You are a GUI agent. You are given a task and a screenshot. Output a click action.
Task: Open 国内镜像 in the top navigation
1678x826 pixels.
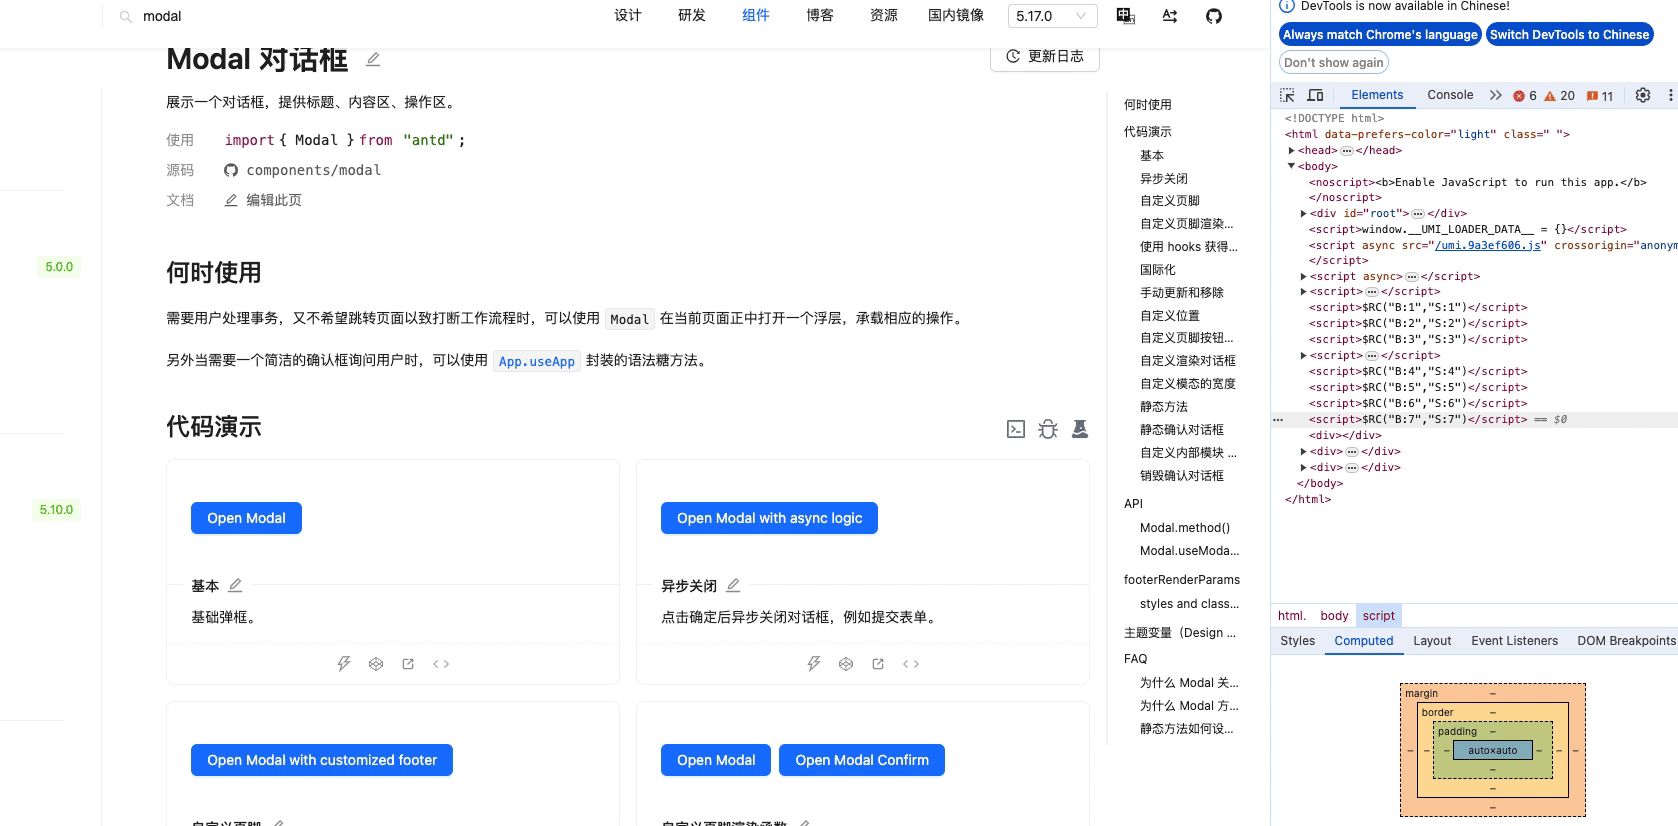pyautogui.click(x=956, y=16)
